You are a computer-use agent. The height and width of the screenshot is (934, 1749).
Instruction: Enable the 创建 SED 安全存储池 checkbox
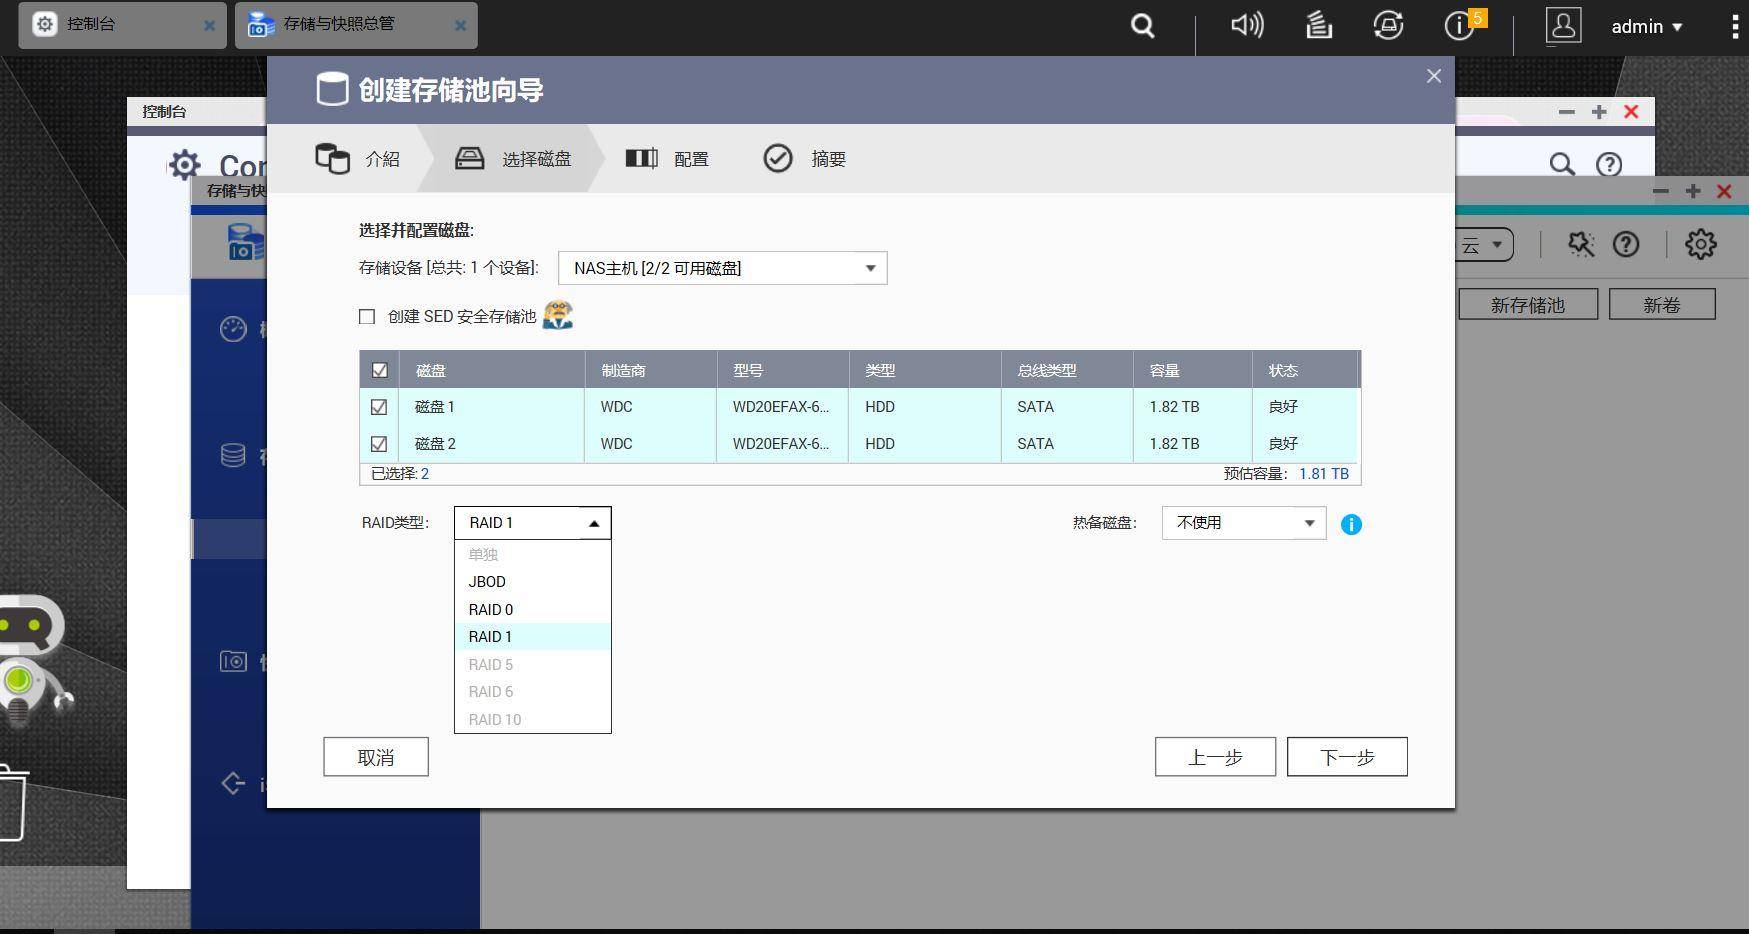(367, 316)
